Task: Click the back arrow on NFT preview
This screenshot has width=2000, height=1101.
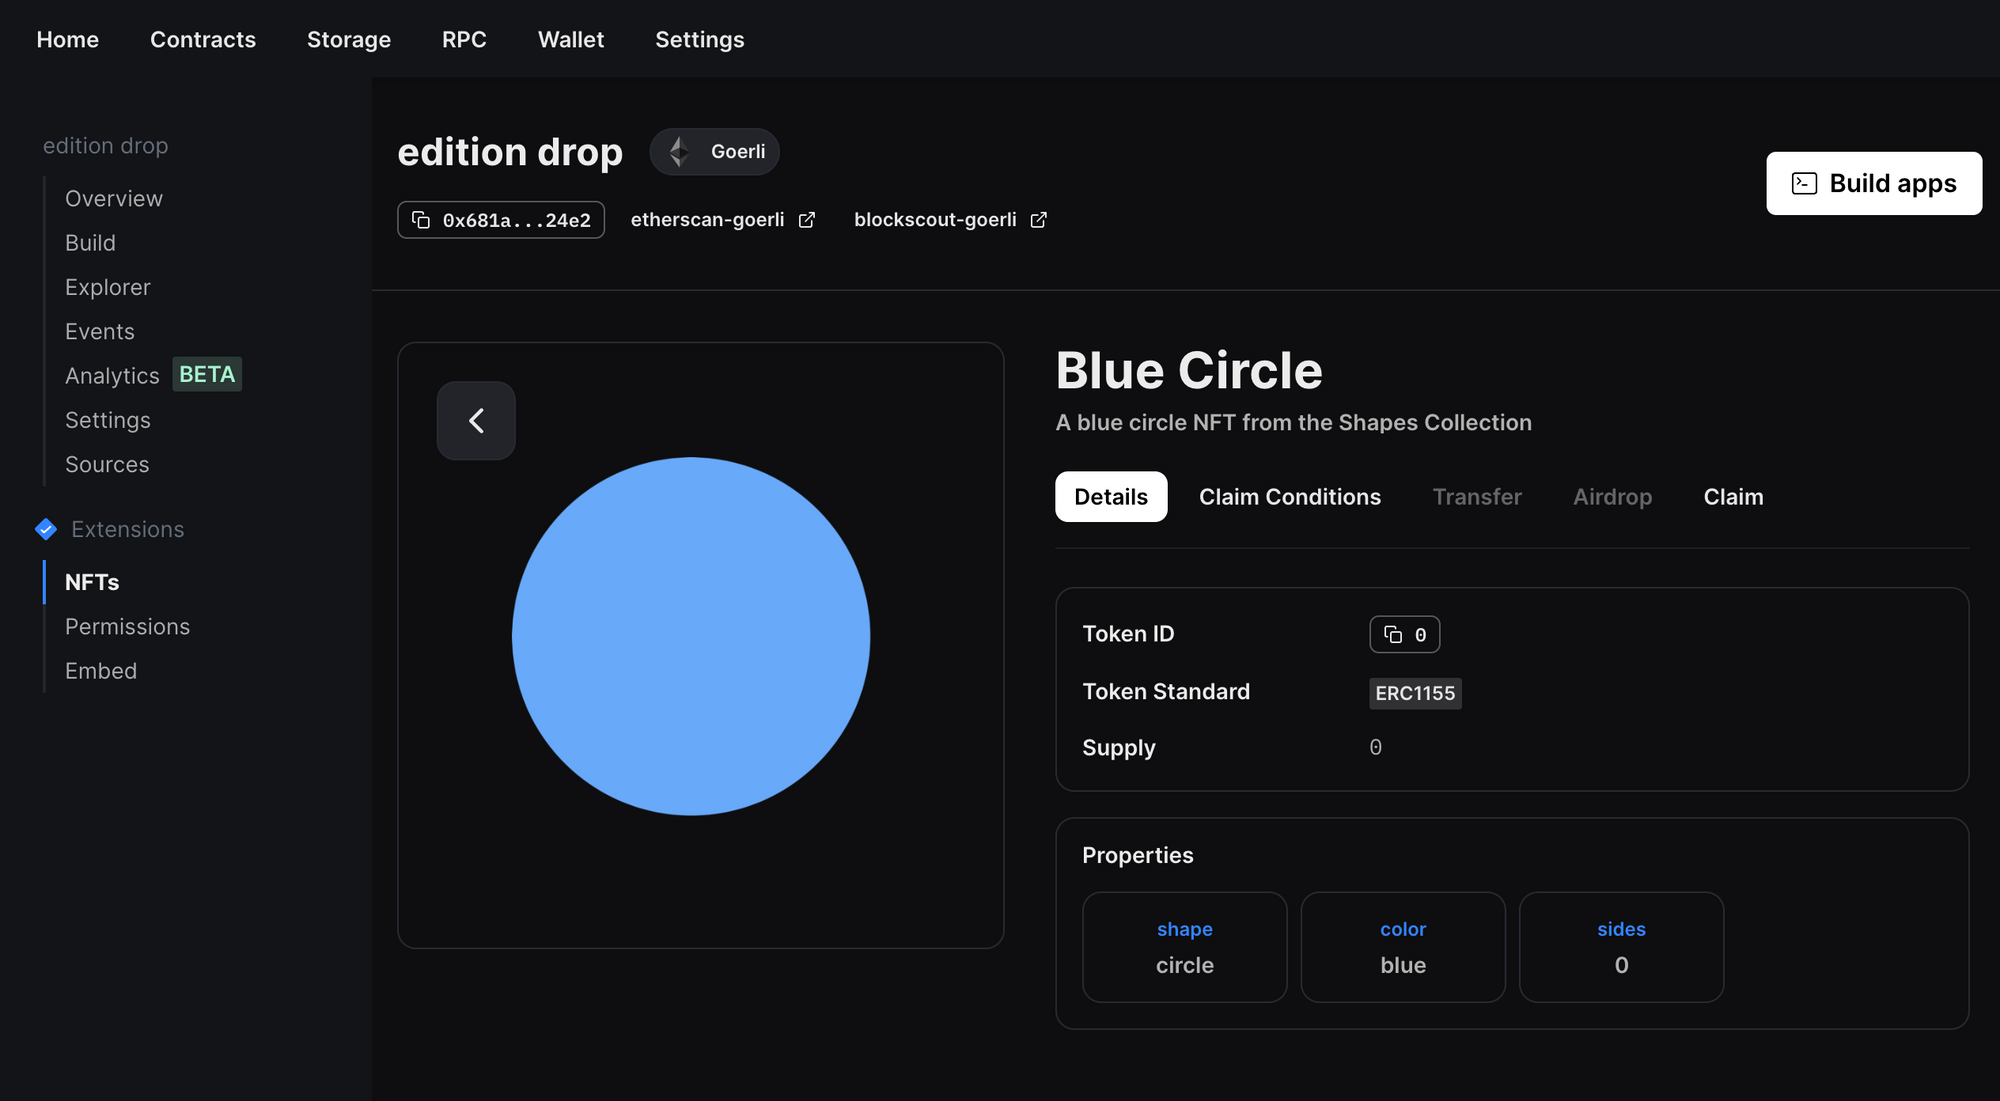Action: (x=476, y=421)
